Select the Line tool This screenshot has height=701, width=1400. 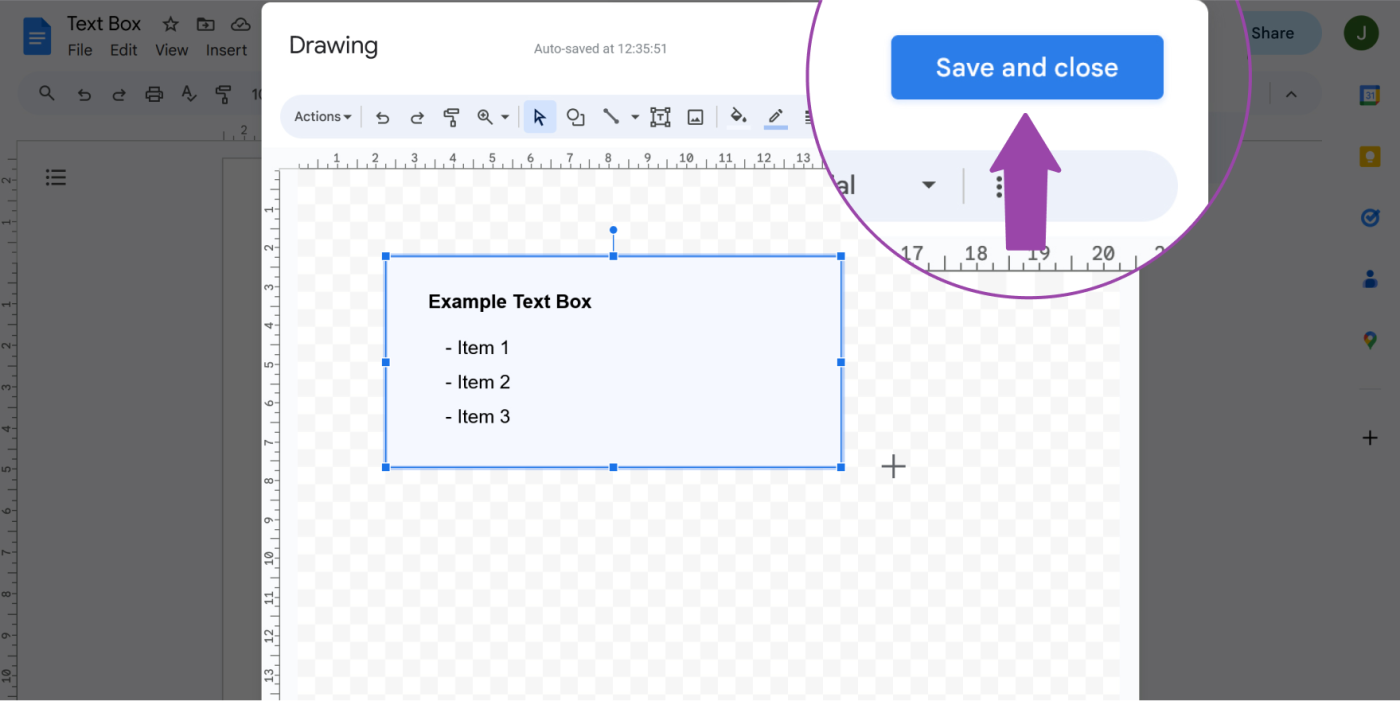[611, 117]
